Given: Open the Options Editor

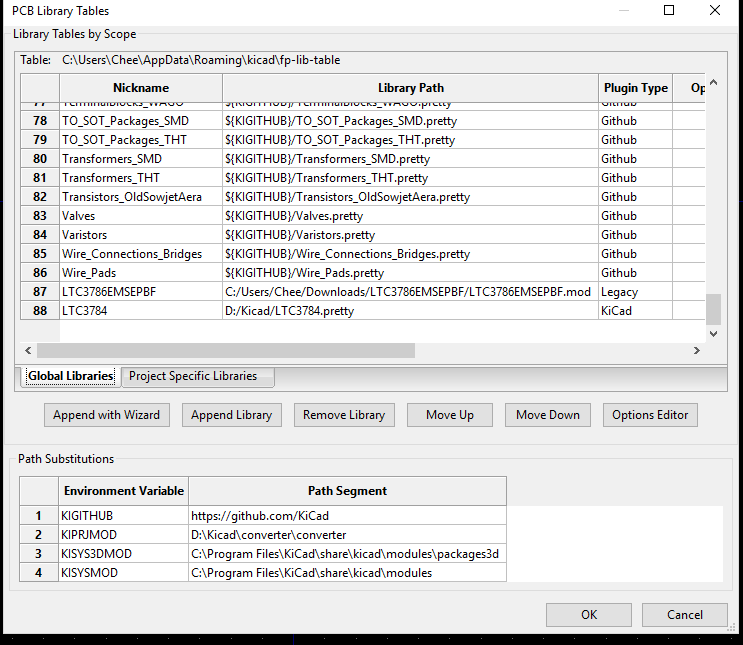Looking at the screenshot, I should 650,415.
